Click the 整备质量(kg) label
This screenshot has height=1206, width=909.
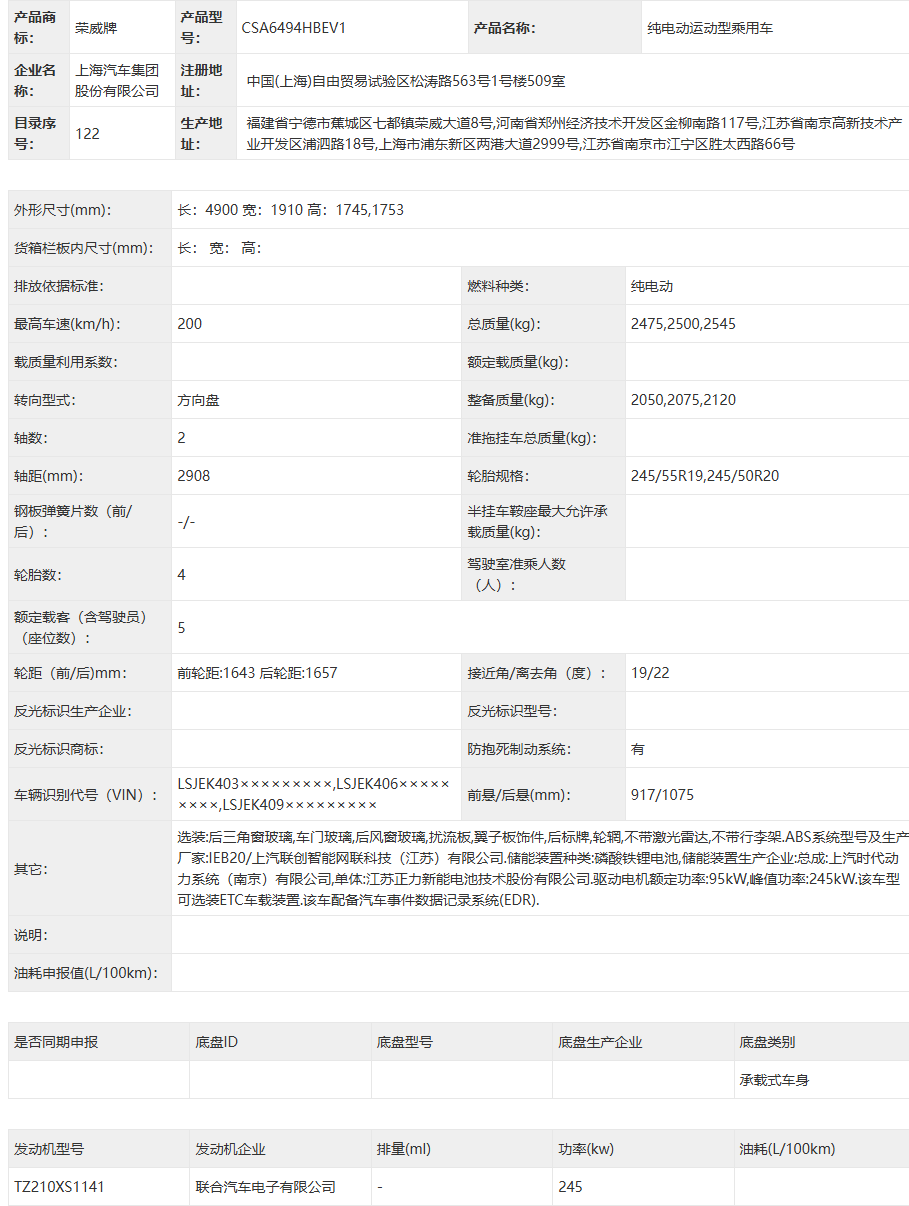click(x=511, y=400)
